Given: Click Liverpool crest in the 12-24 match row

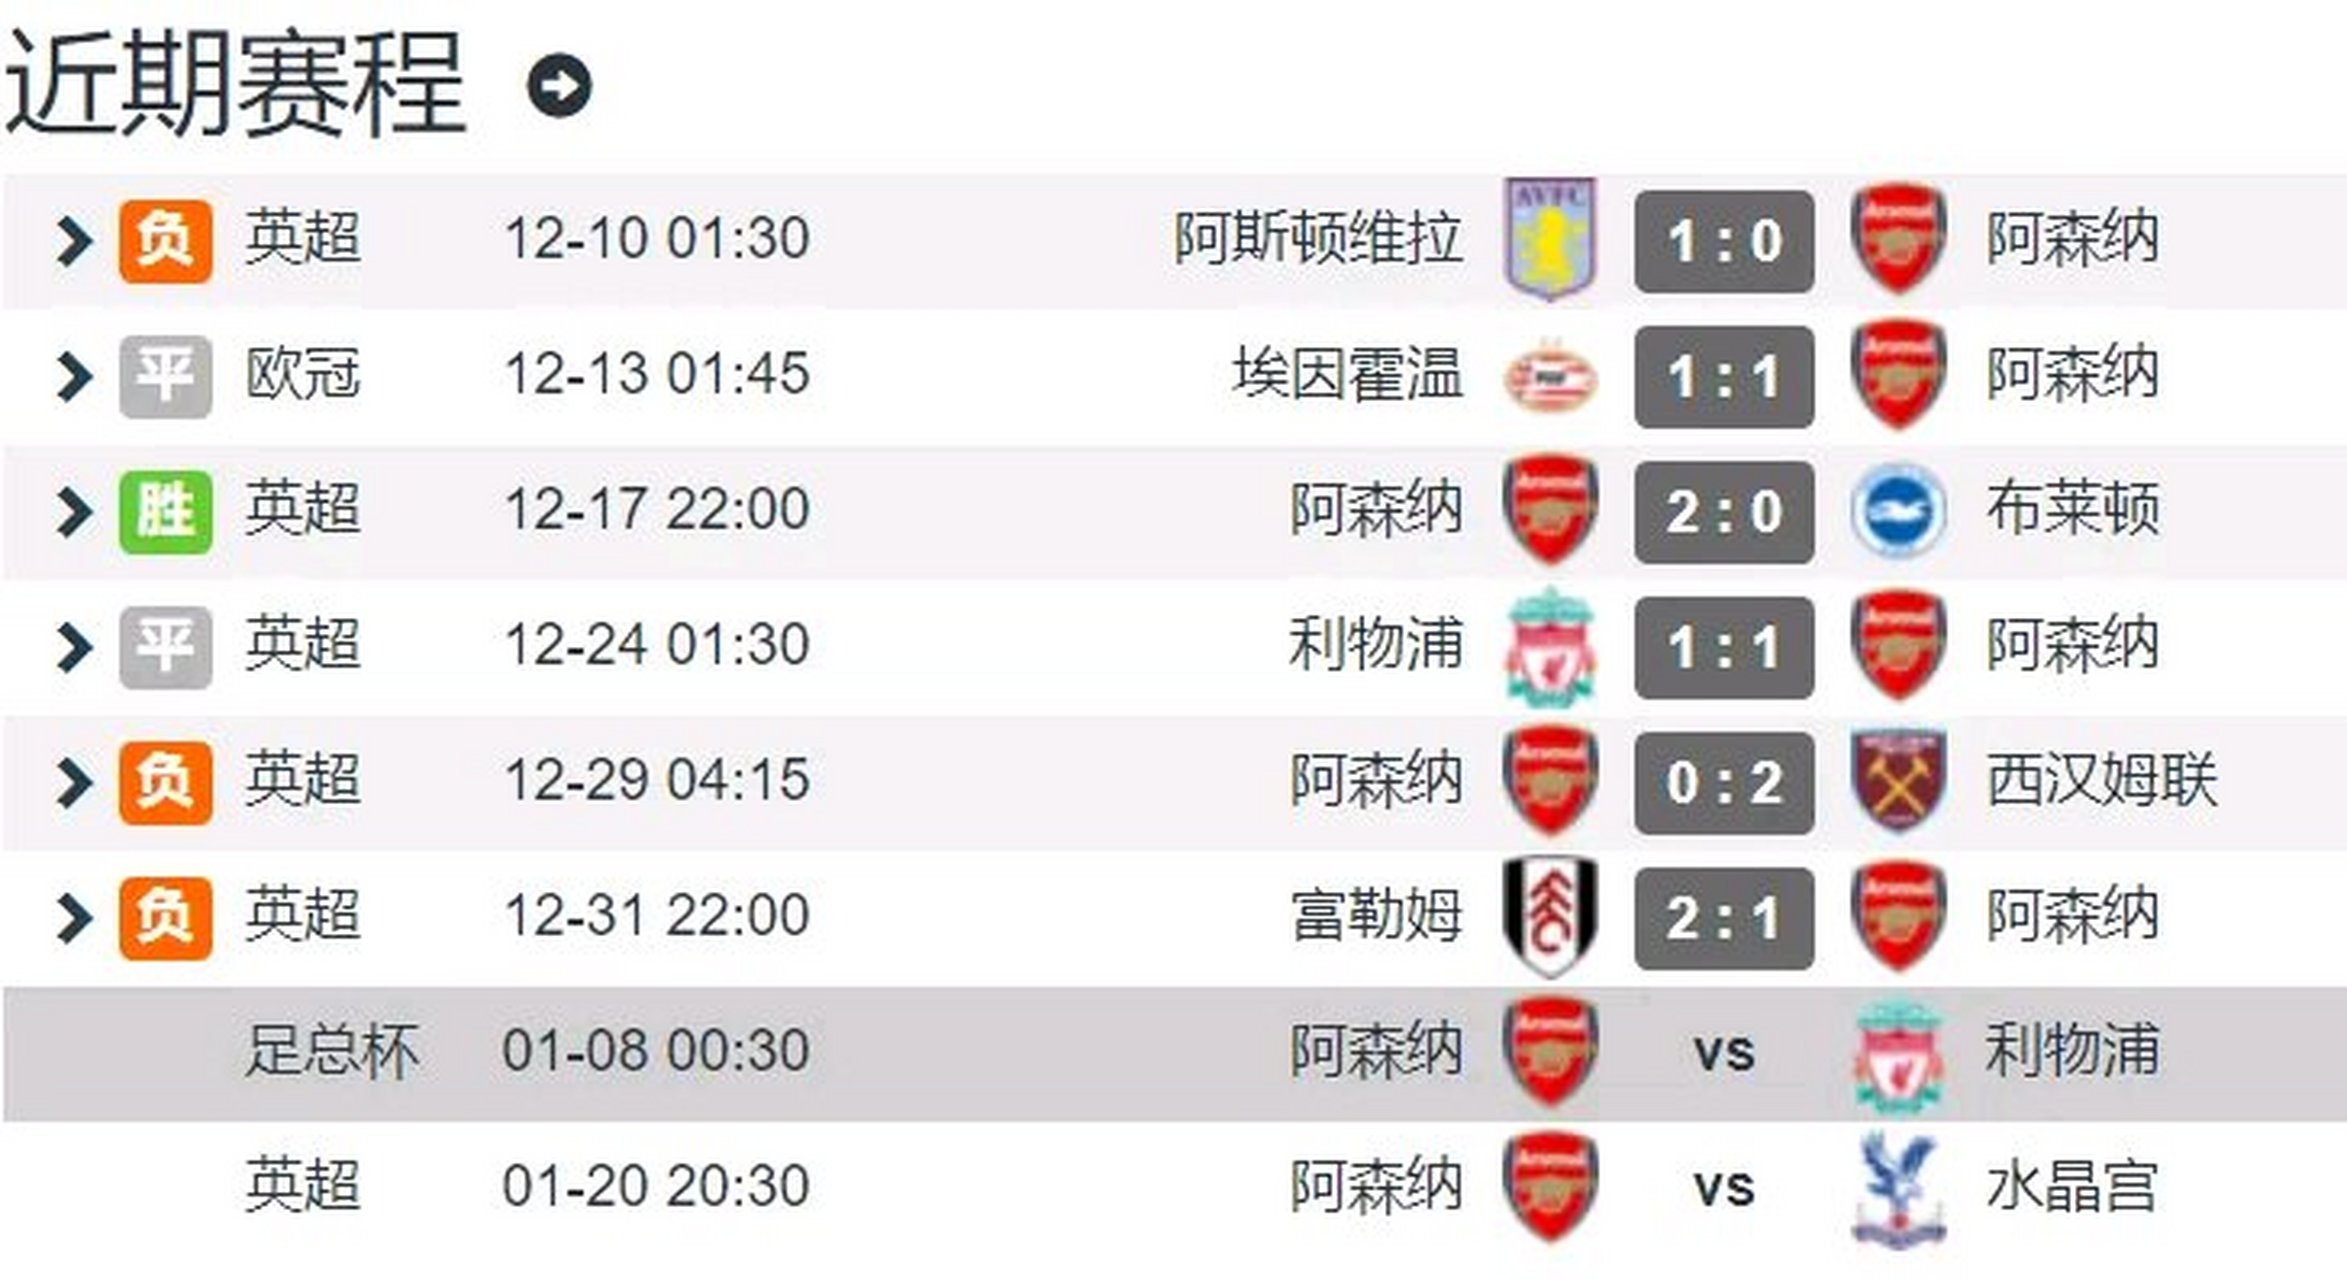Looking at the screenshot, I should tap(1550, 646).
